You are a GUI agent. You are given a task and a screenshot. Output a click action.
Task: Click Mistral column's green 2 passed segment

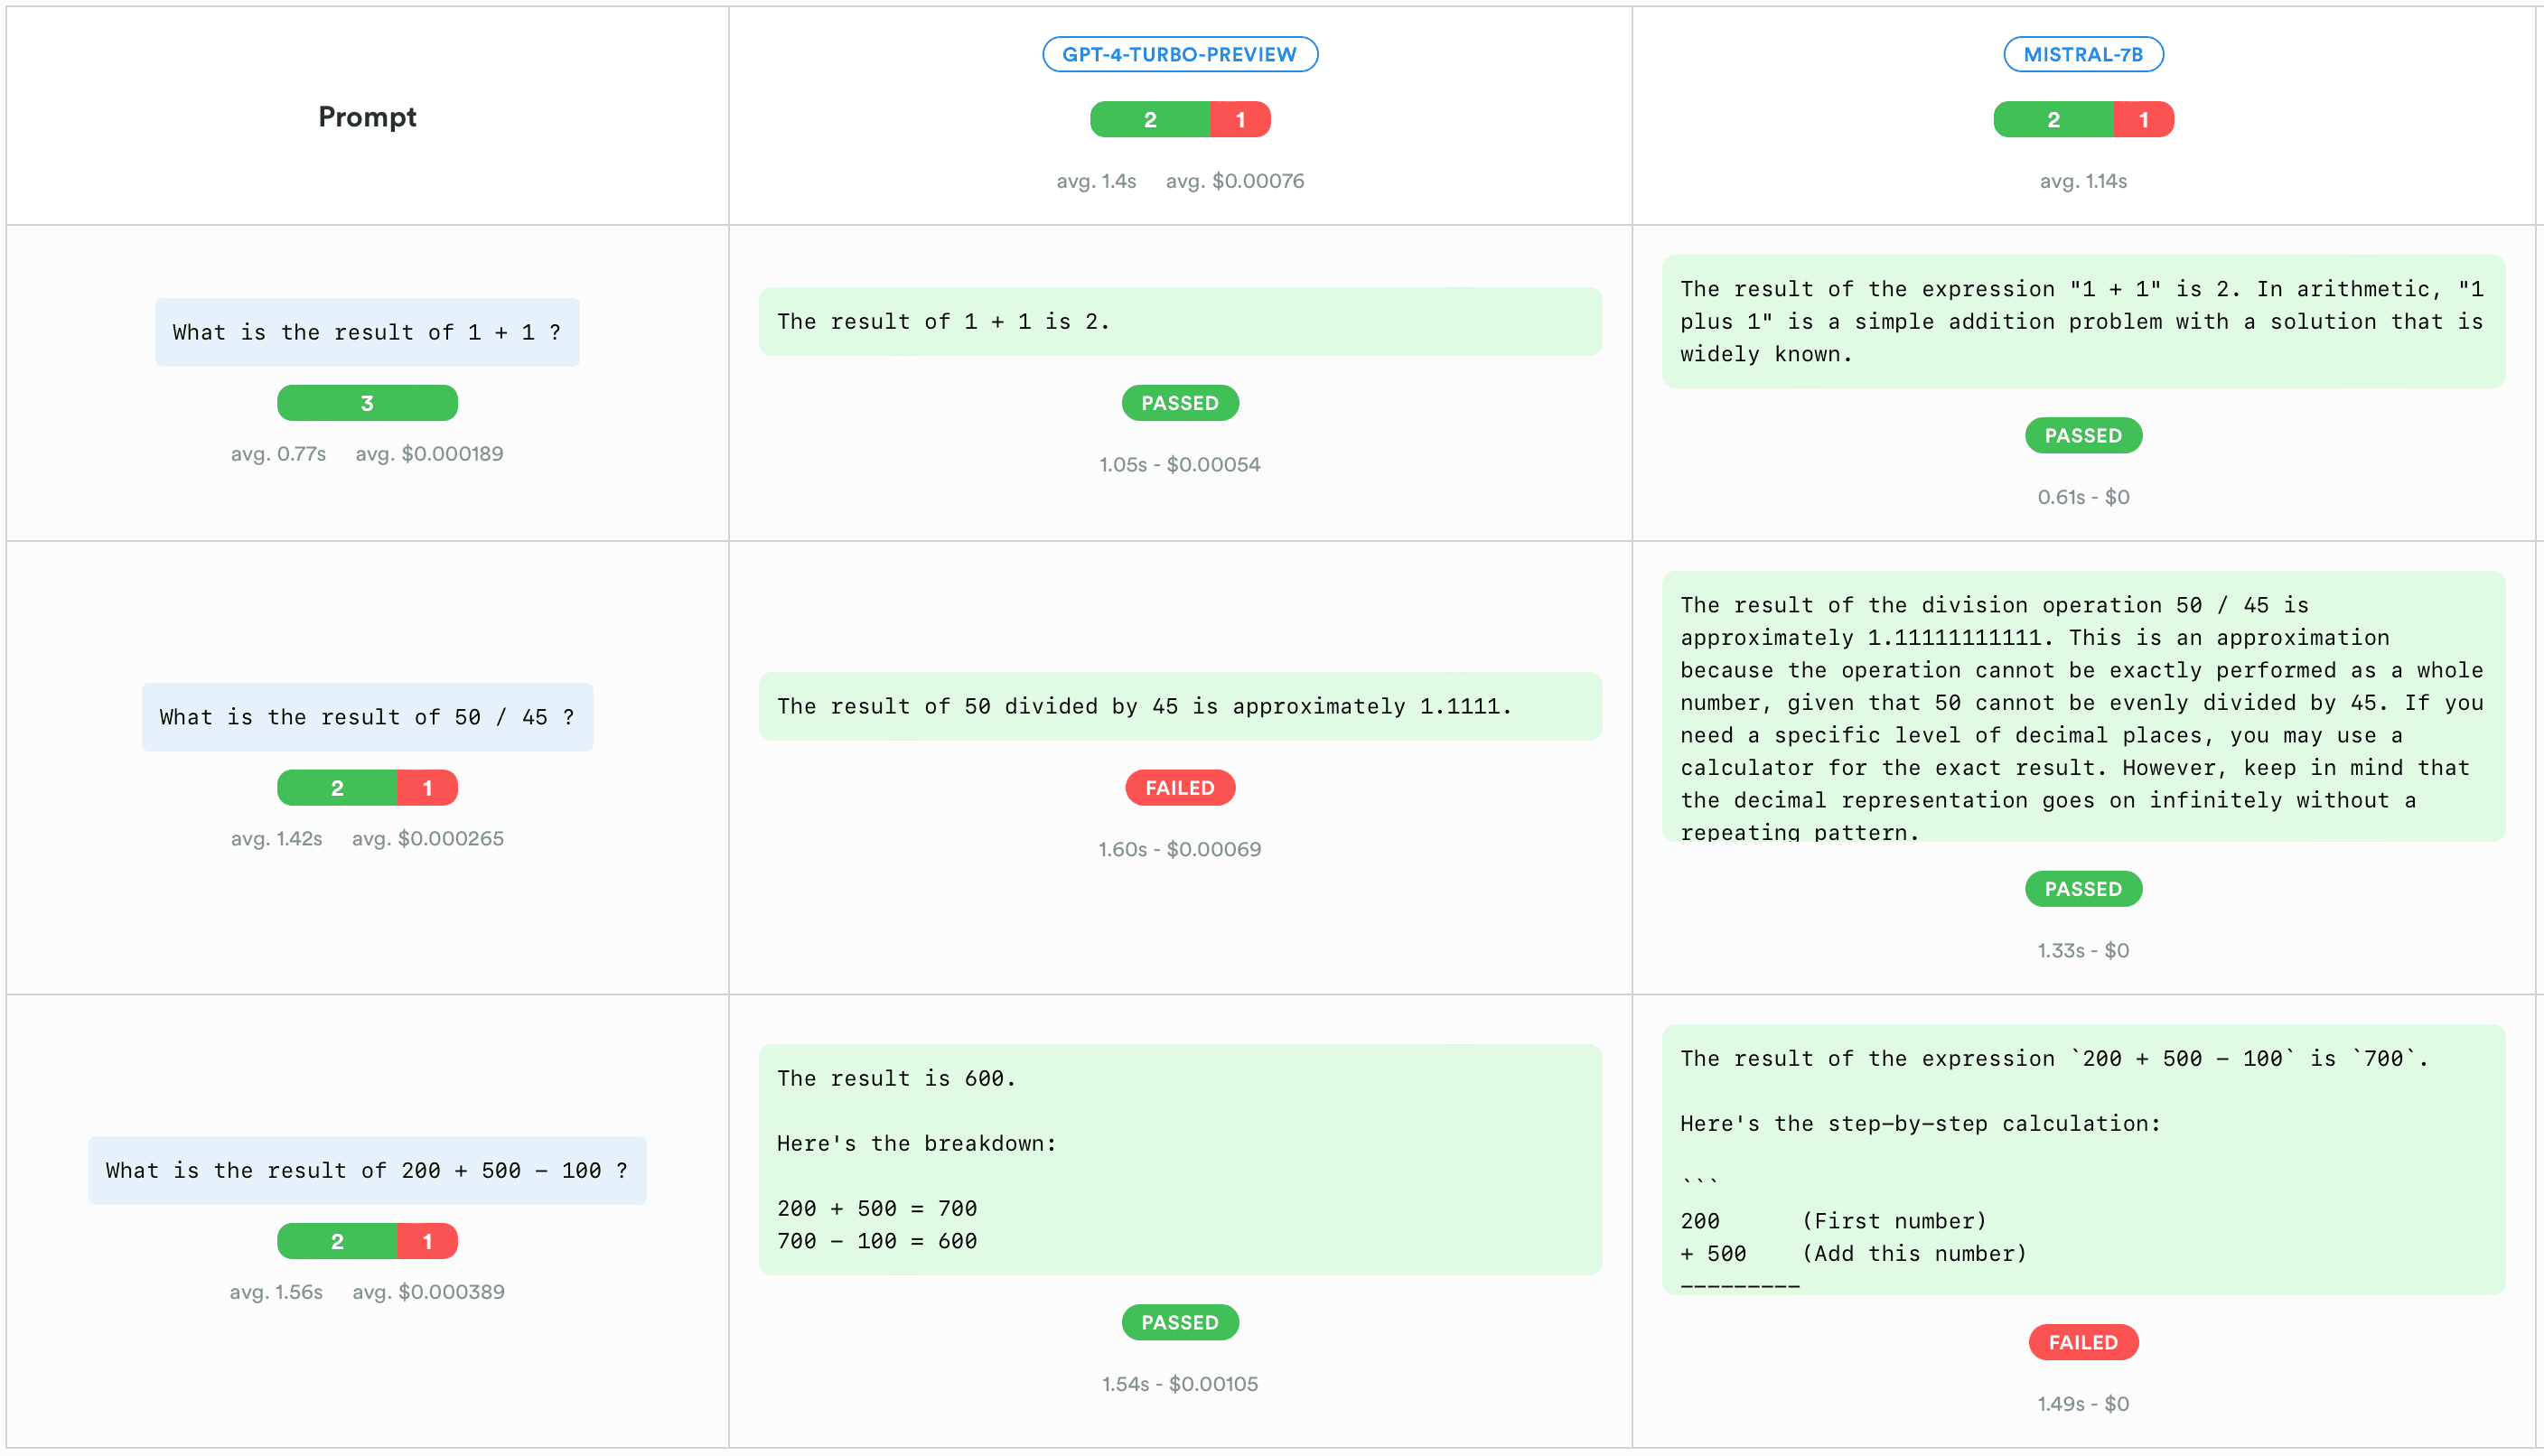click(x=2053, y=120)
